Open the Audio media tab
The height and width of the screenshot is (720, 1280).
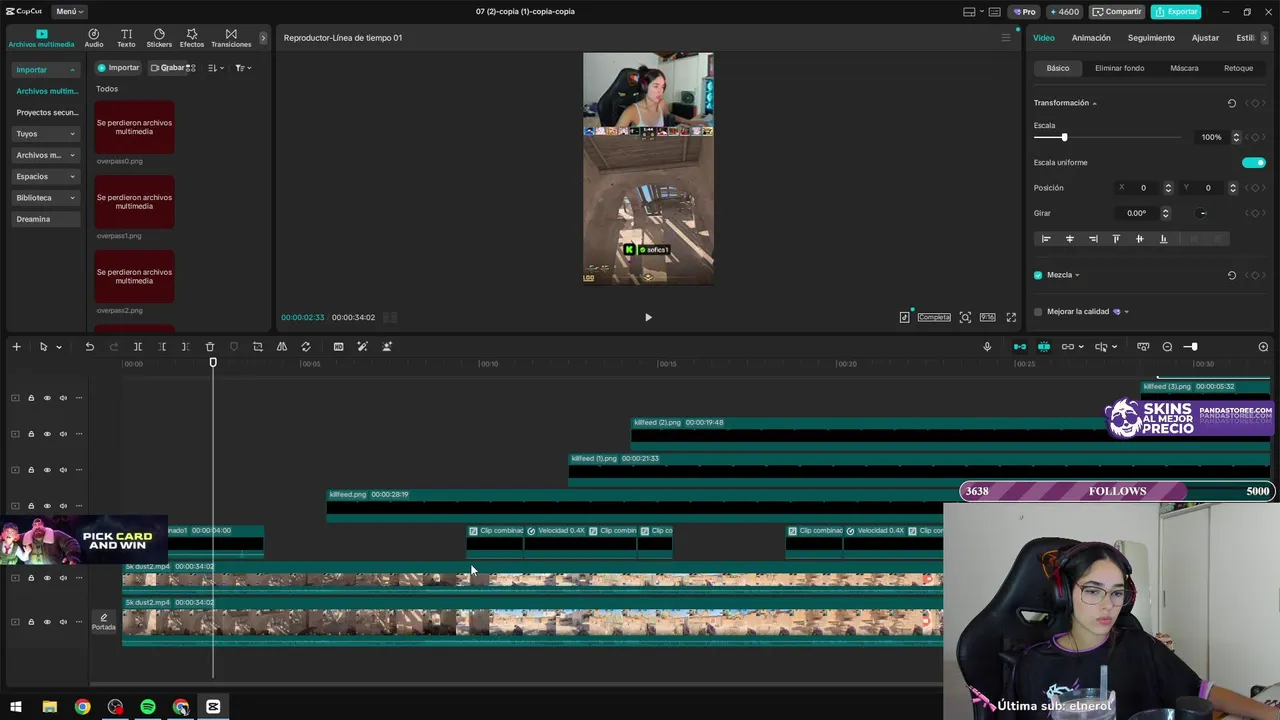(x=94, y=38)
